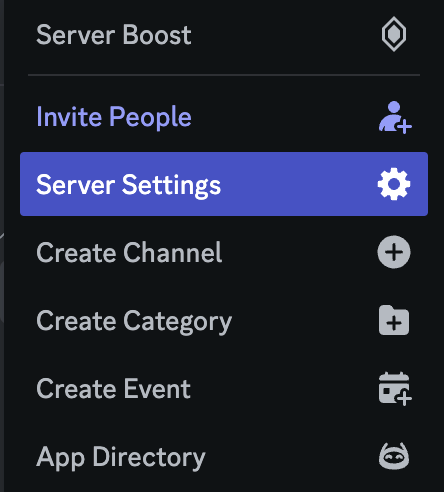This screenshot has width=444, height=492.
Task: Select Create Category
Action: (224, 321)
